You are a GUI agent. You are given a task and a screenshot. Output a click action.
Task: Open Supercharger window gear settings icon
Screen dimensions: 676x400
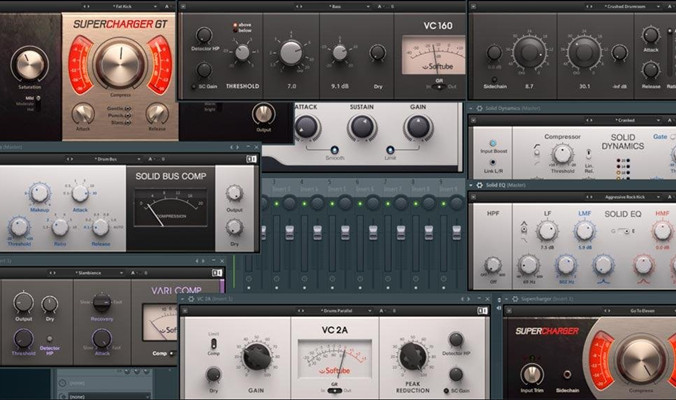point(515,299)
